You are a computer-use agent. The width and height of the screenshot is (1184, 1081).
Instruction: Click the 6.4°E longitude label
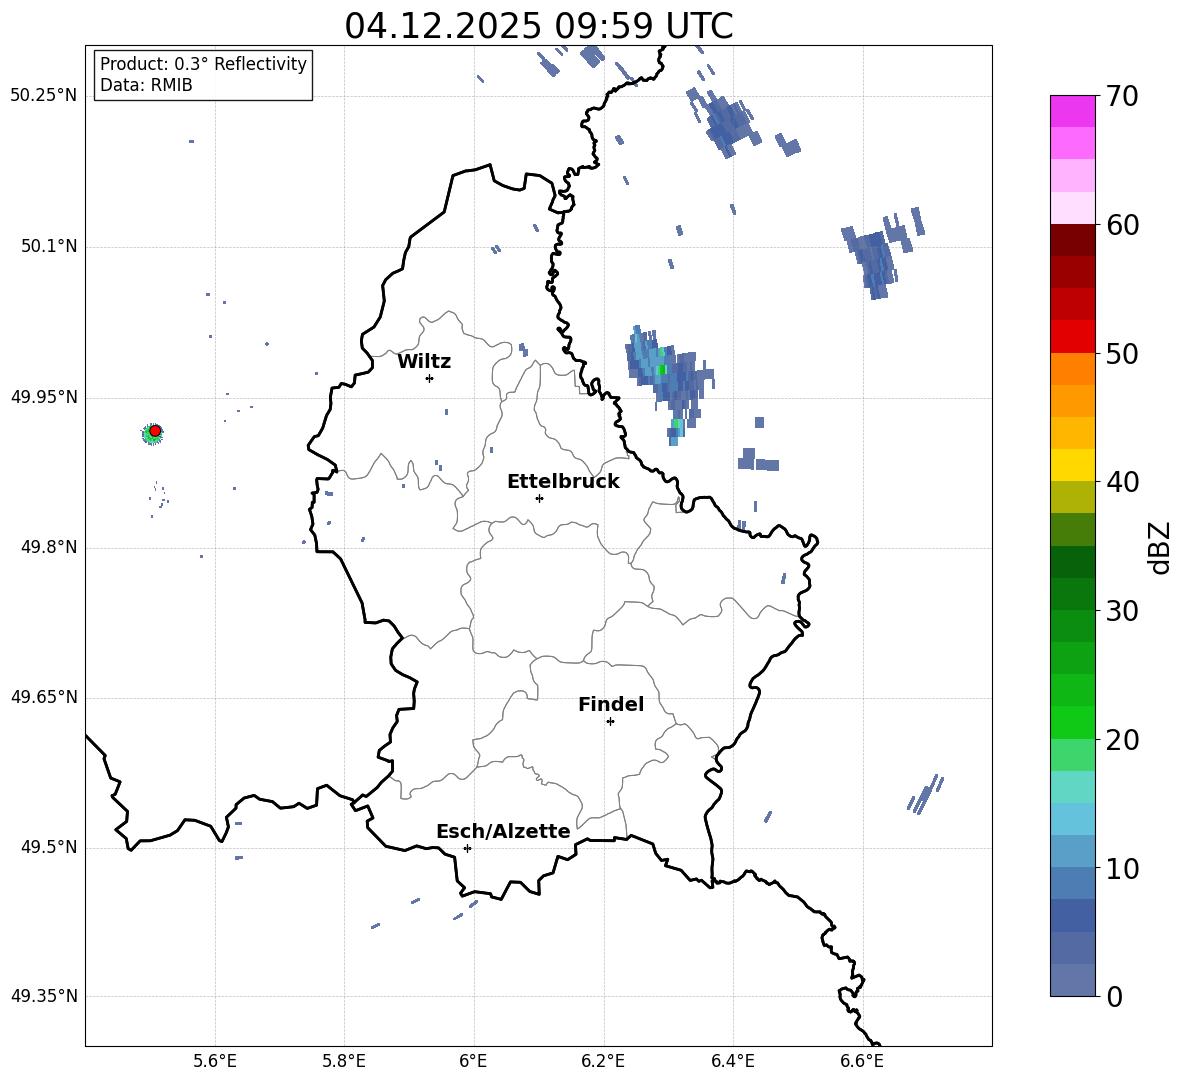(732, 1061)
